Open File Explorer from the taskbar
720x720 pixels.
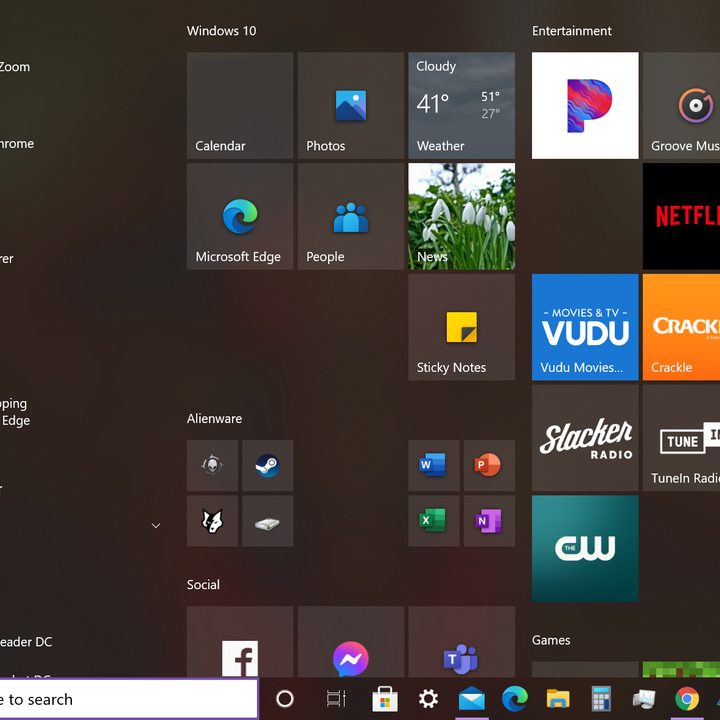558,699
